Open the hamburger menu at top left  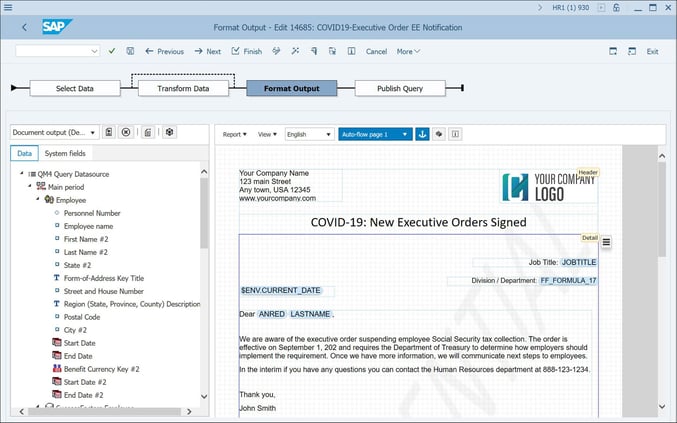pos(8,7)
